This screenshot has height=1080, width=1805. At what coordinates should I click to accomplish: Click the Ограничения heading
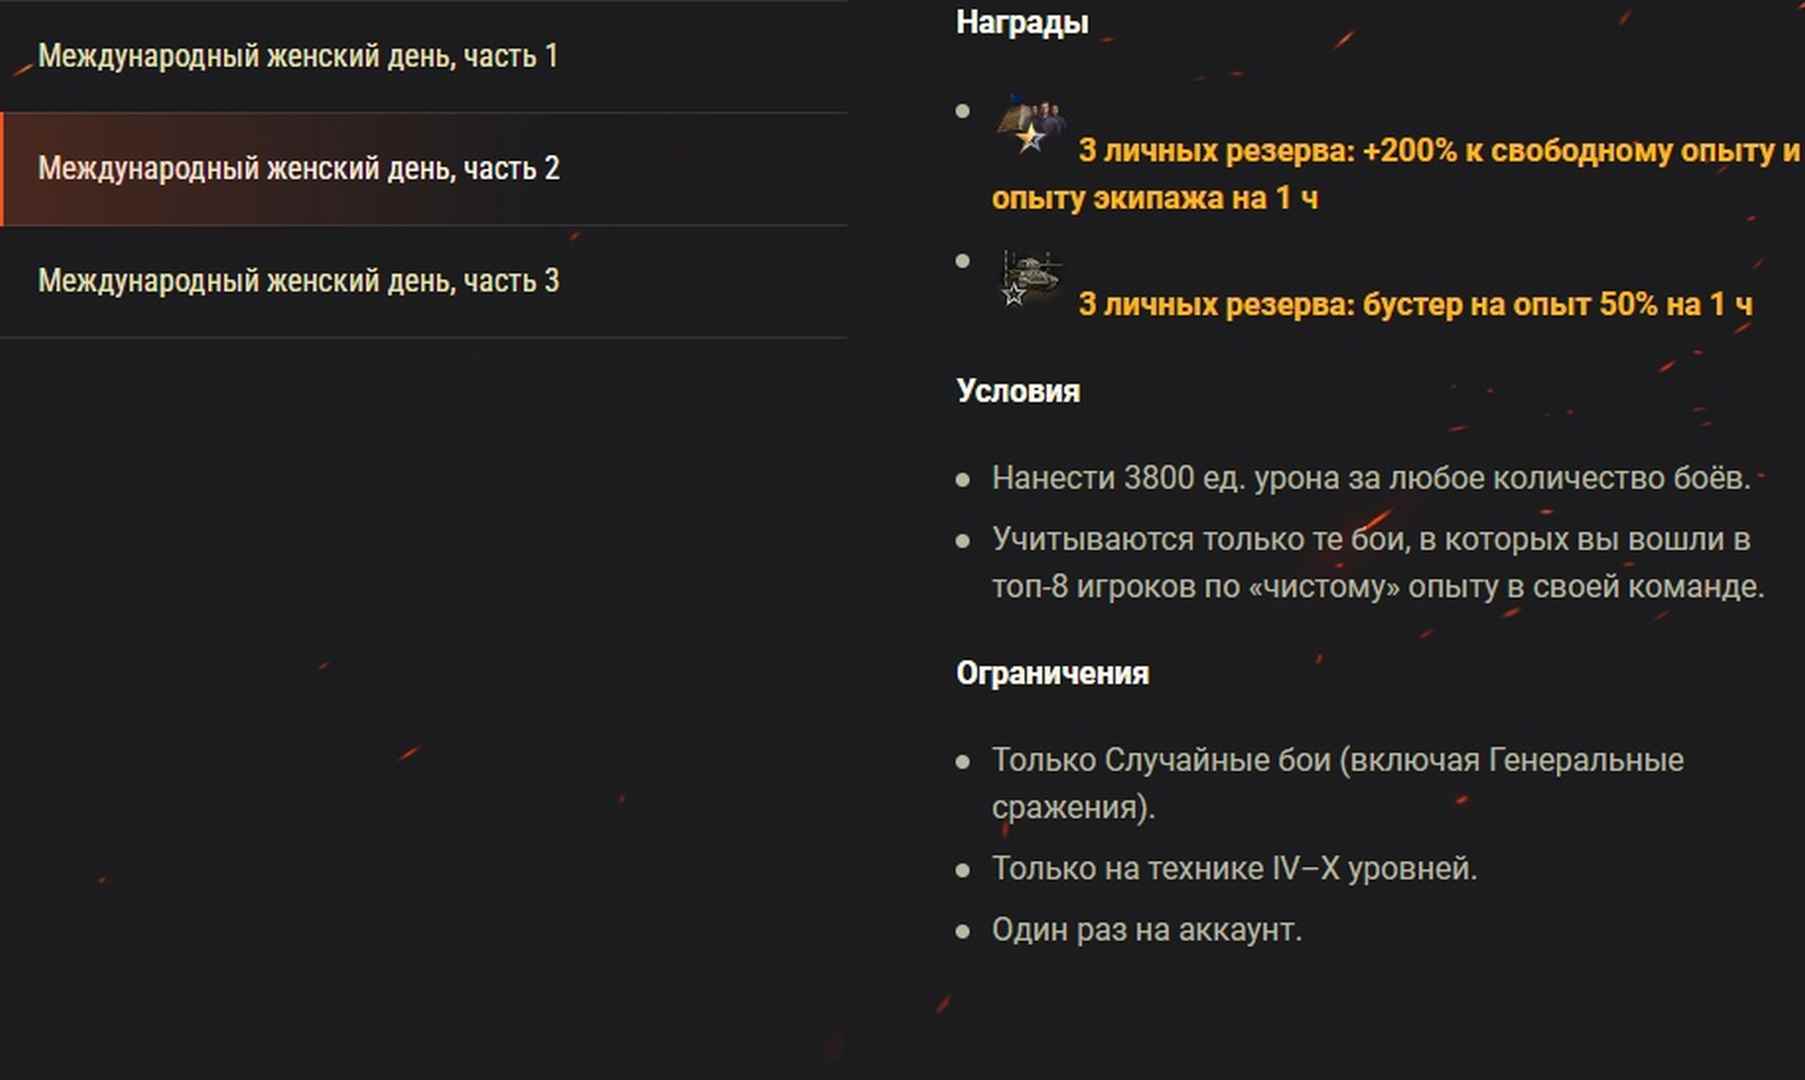pyautogui.click(x=1052, y=673)
